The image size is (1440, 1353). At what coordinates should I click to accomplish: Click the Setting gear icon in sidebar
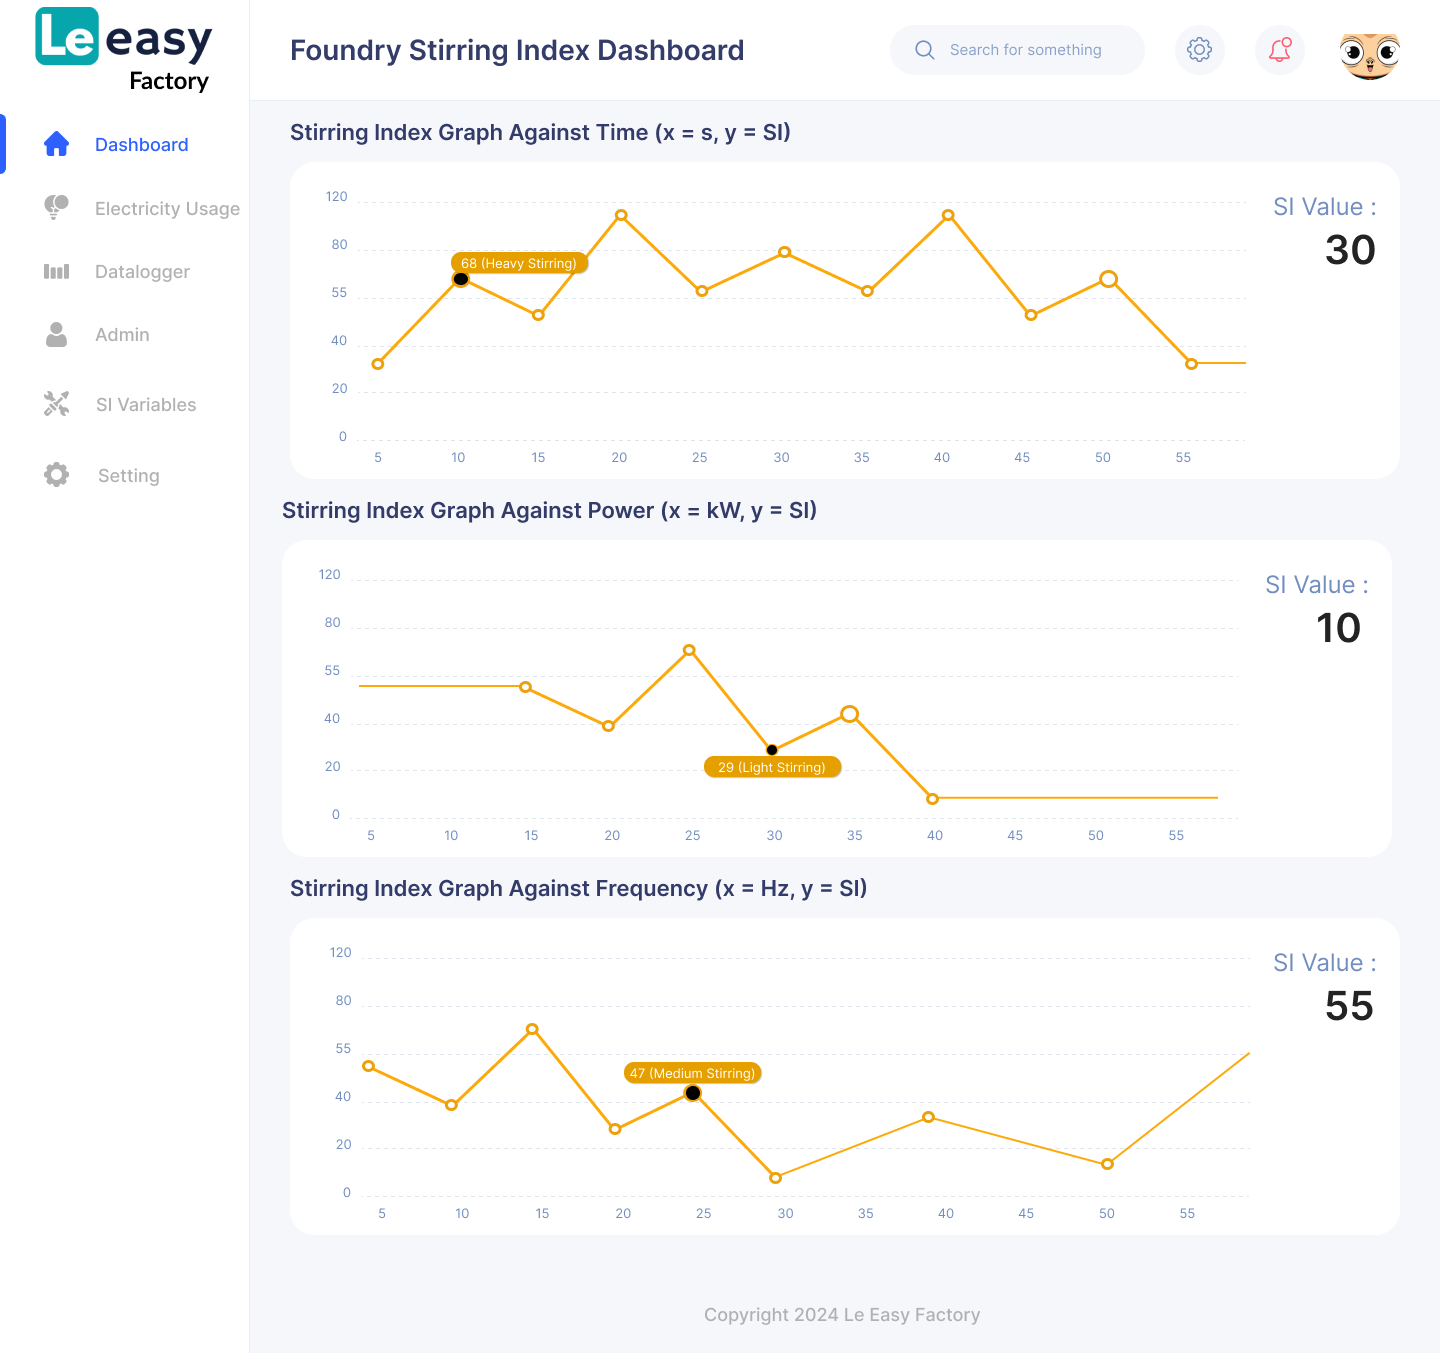pos(57,475)
